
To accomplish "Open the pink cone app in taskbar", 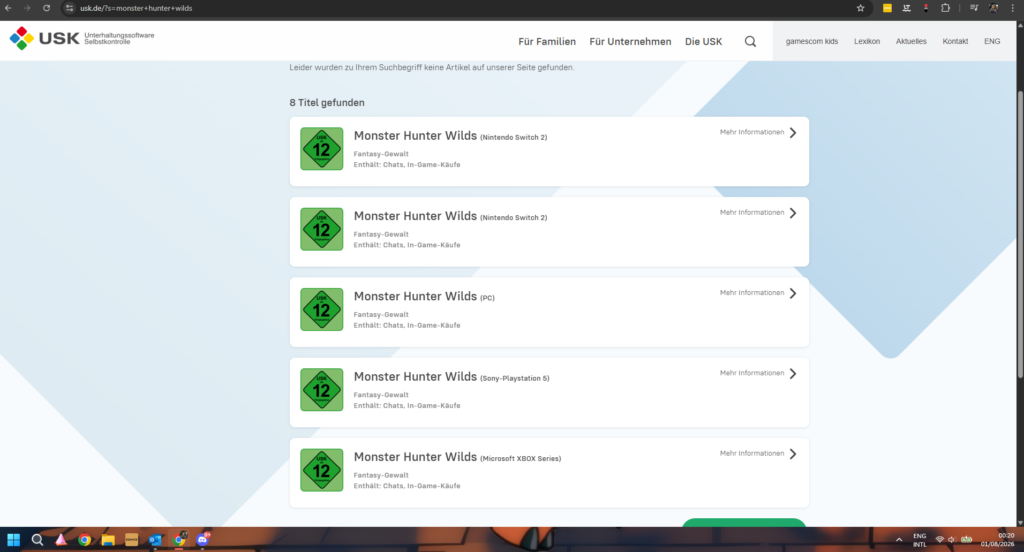I will (61, 540).
